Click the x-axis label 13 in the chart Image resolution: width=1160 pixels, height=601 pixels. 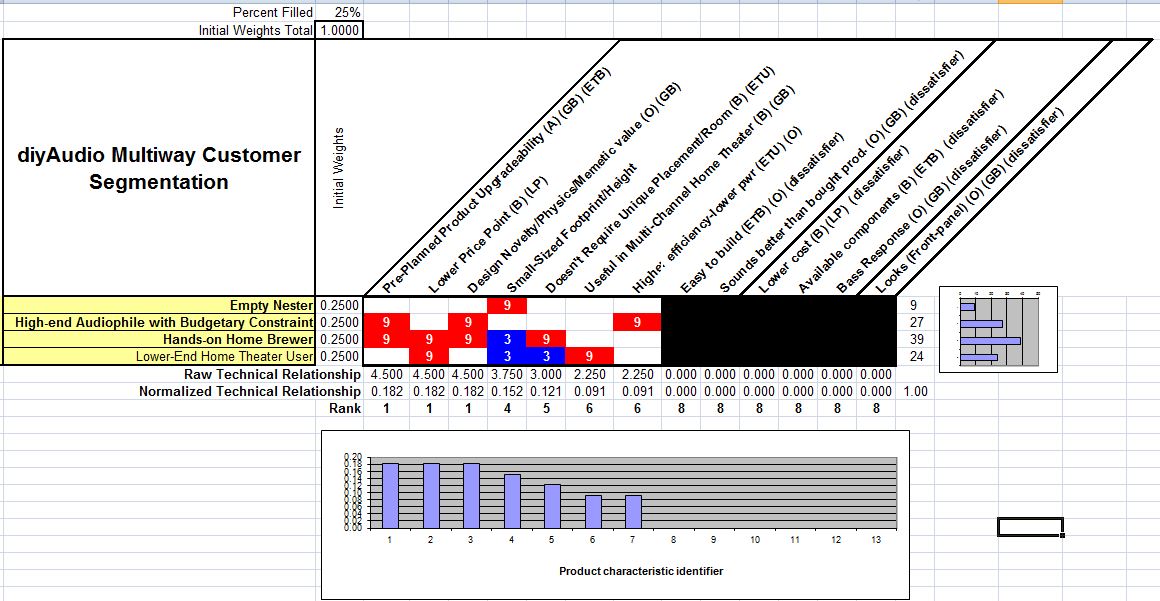coord(876,540)
